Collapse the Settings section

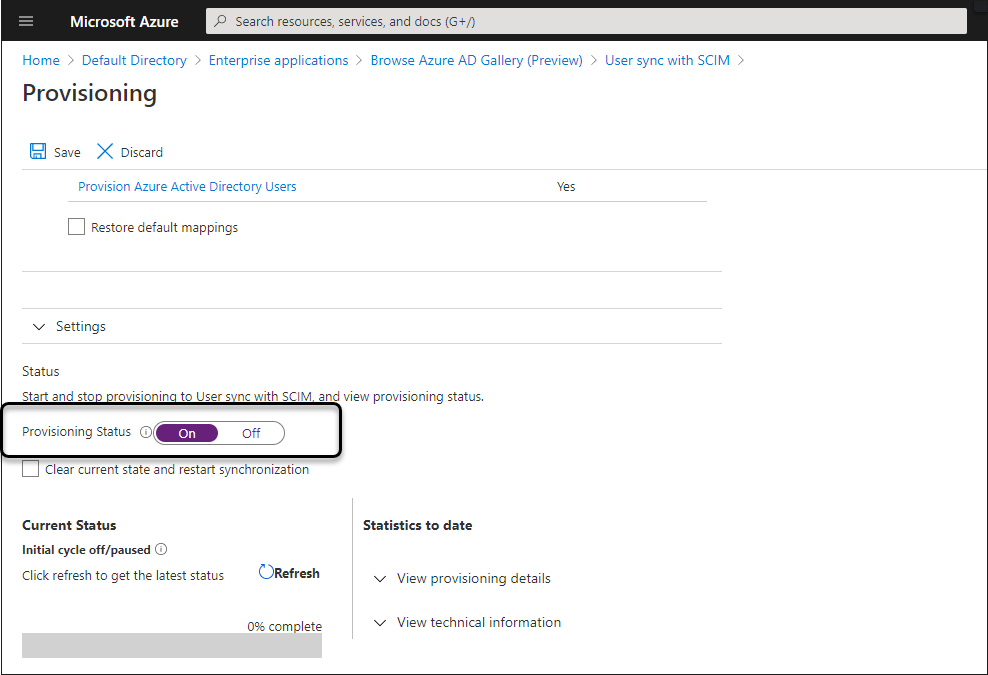tap(39, 326)
